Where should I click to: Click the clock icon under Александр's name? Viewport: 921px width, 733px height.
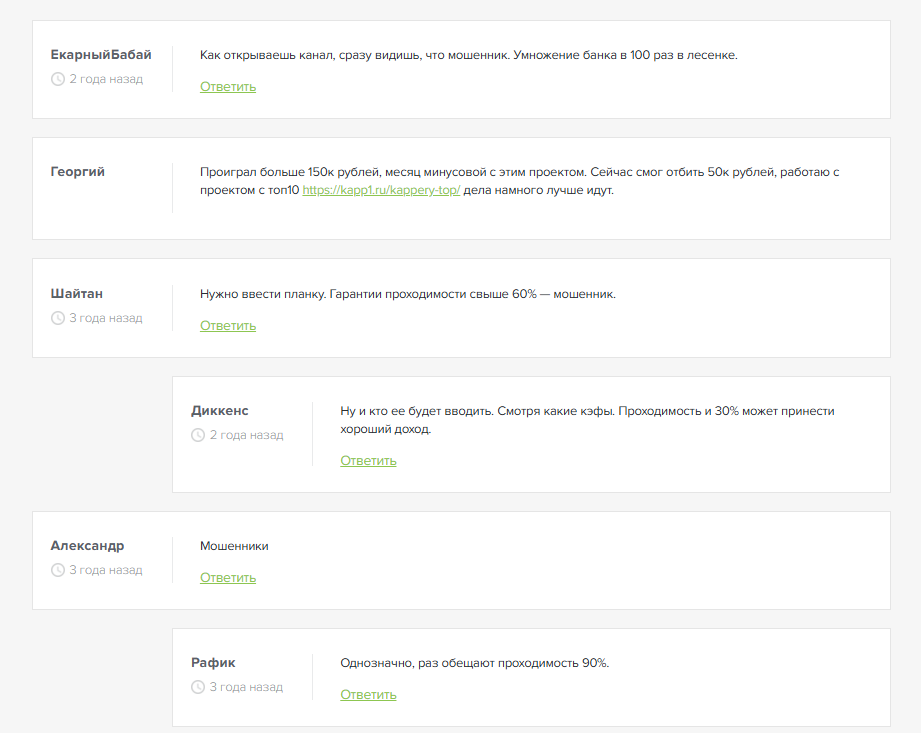[58, 570]
